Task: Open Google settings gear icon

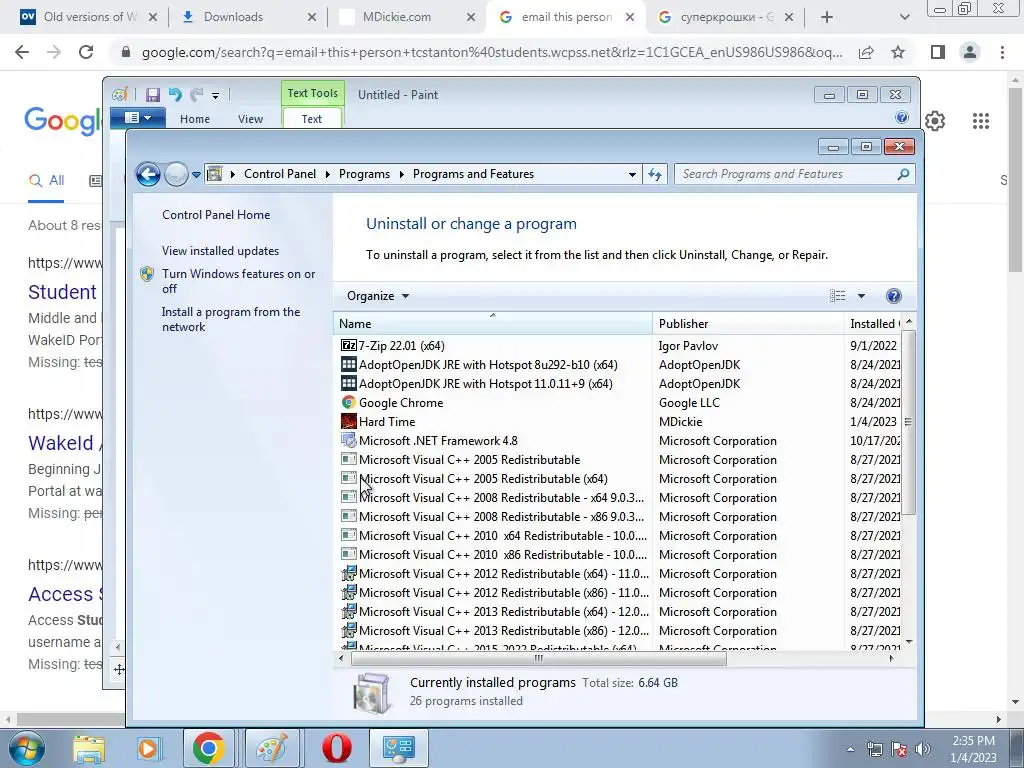Action: click(x=935, y=121)
